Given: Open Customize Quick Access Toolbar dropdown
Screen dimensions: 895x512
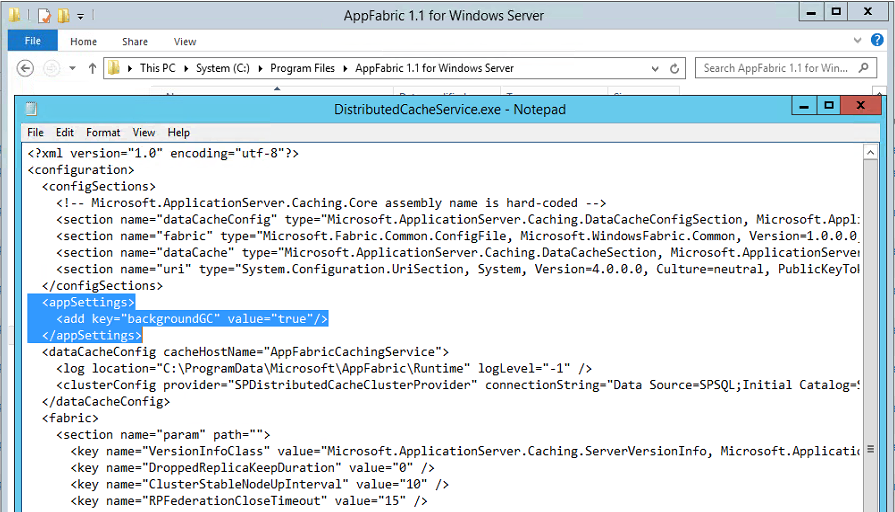Looking at the screenshot, I should [x=80, y=16].
